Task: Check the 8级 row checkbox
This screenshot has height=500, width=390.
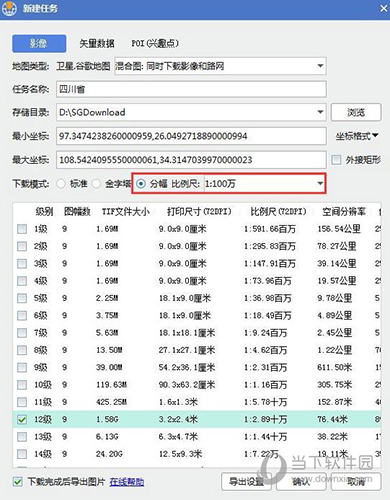Action: (22, 350)
